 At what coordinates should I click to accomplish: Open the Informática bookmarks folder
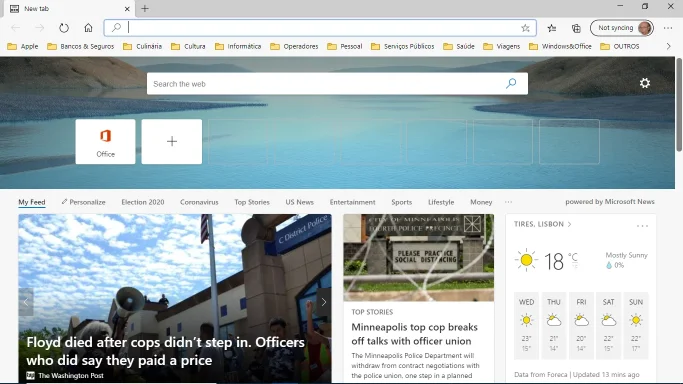click(x=238, y=46)
